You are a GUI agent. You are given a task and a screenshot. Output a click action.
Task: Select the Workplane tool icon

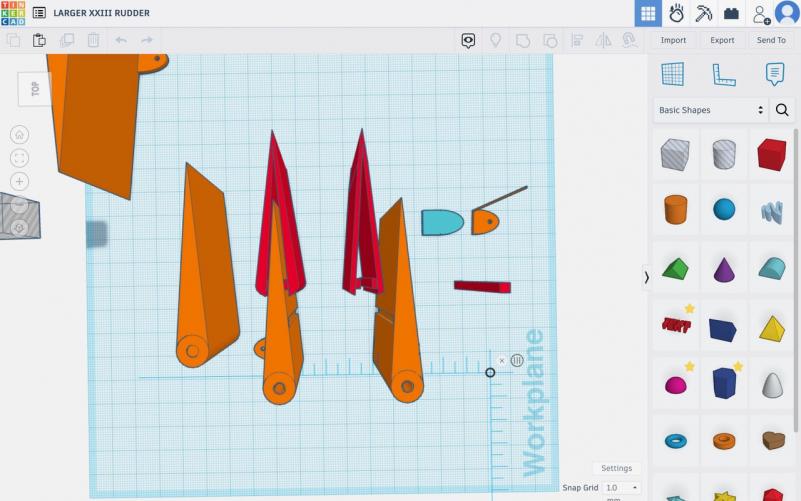tap(672, 75)
